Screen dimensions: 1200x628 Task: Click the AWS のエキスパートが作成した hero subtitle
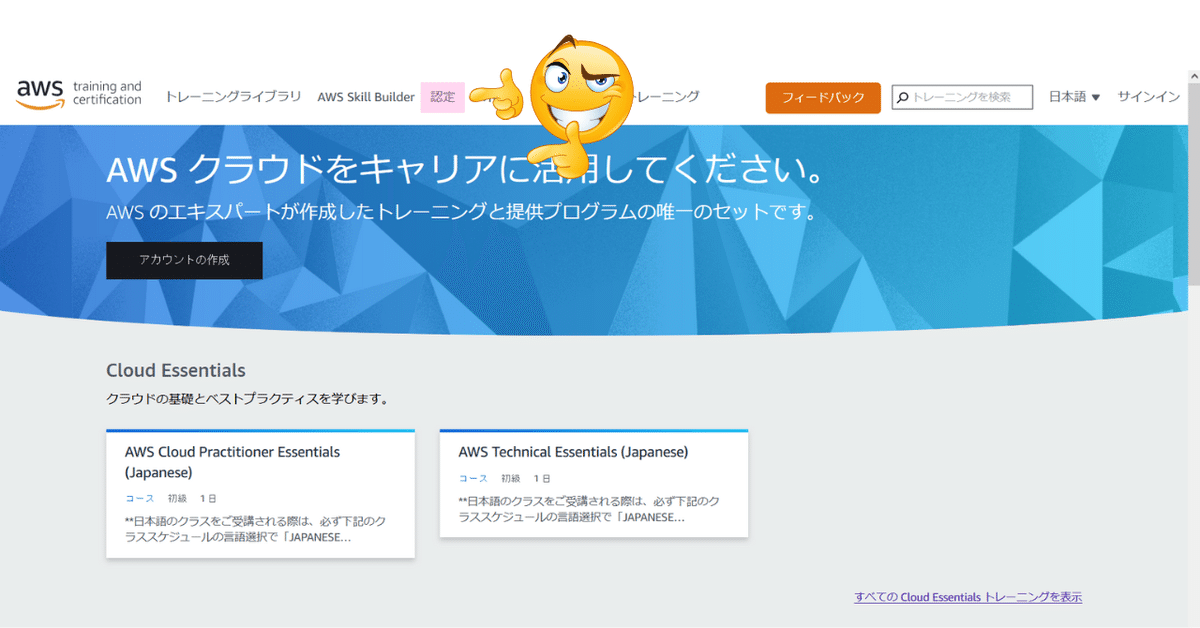[x=461, y=213]
